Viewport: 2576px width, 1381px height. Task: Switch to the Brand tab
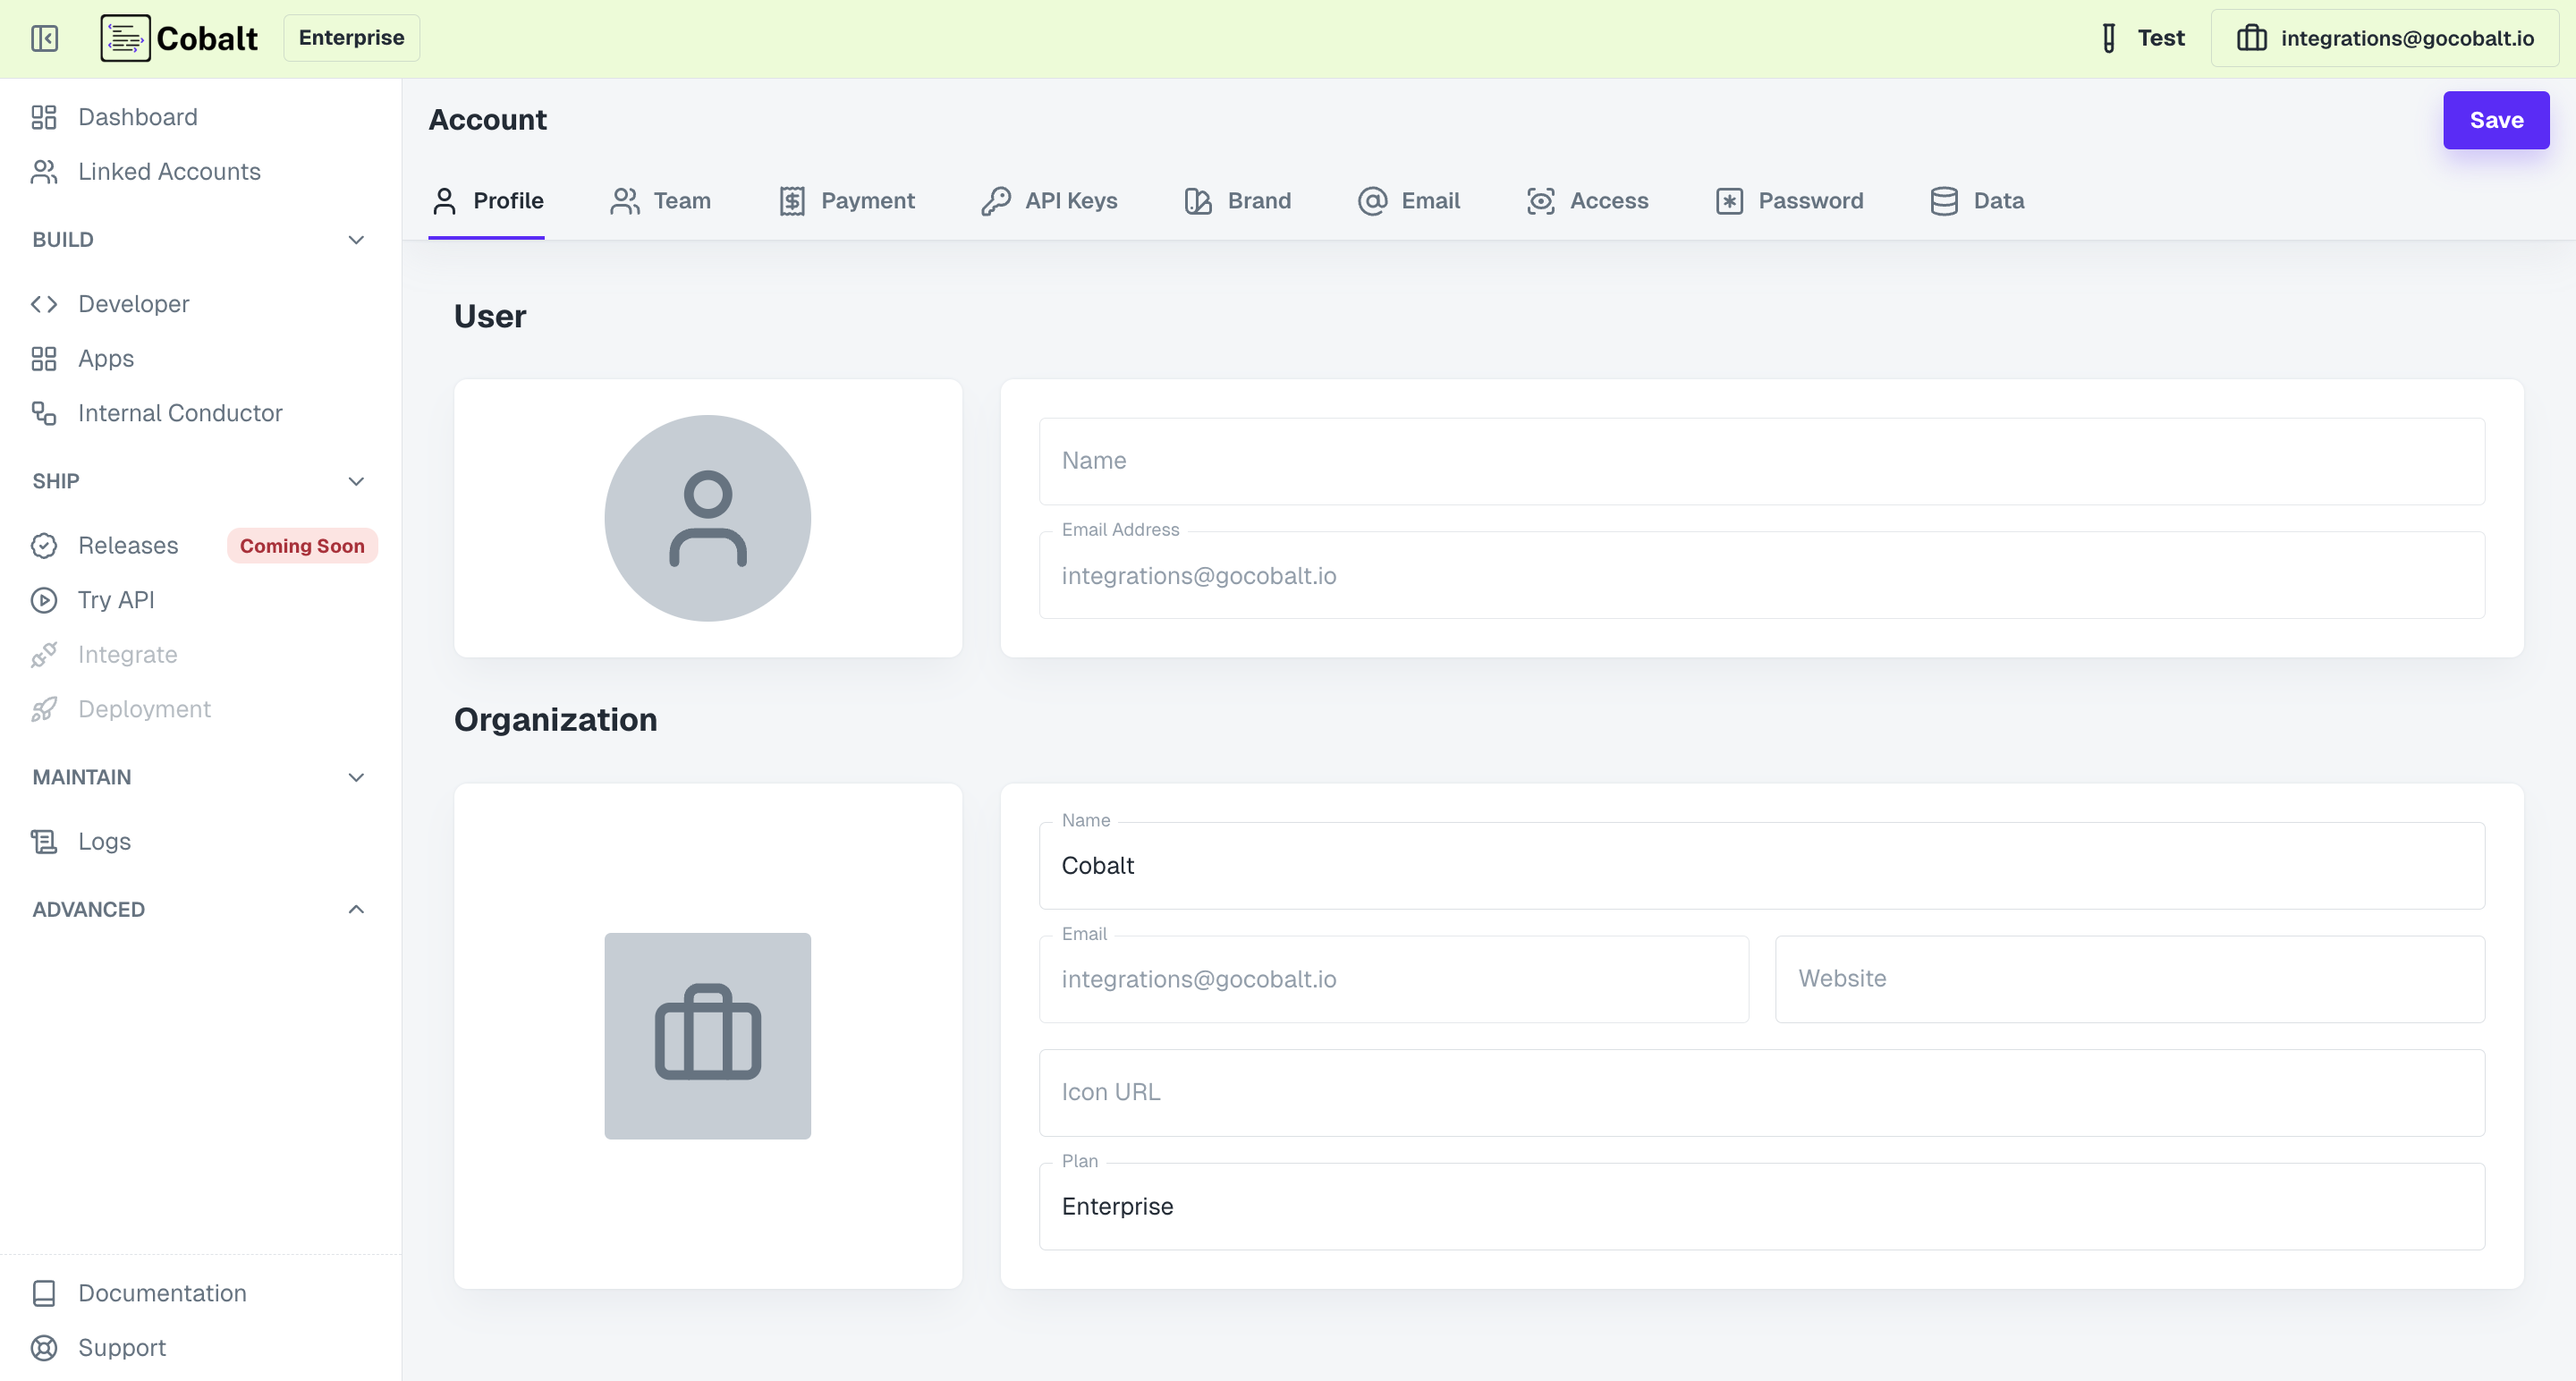coord(1237,201)
